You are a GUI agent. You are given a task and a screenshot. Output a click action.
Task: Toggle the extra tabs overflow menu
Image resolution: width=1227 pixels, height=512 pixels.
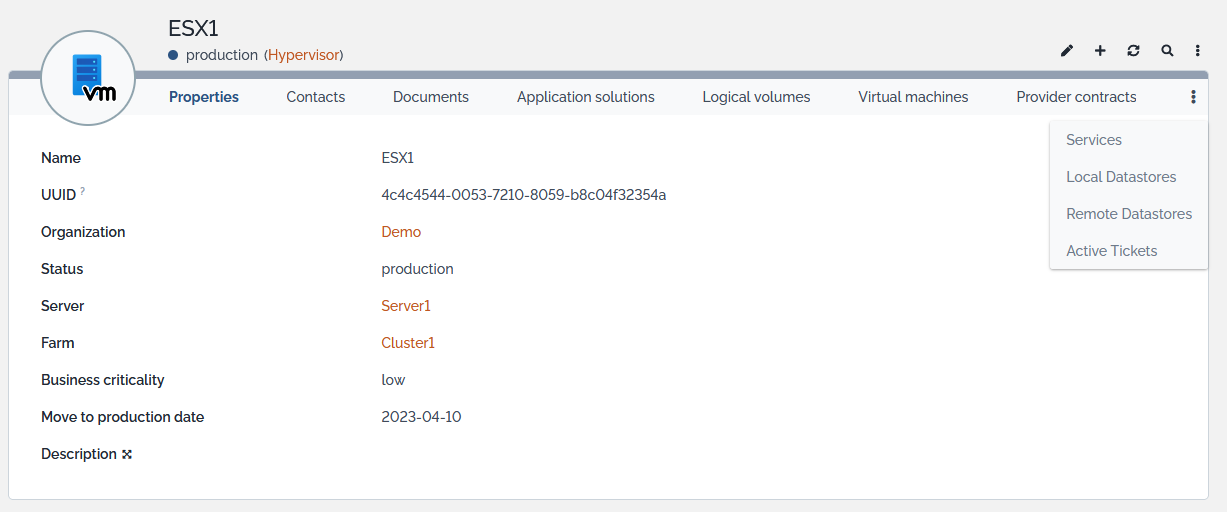click(x=1193, y=97)
